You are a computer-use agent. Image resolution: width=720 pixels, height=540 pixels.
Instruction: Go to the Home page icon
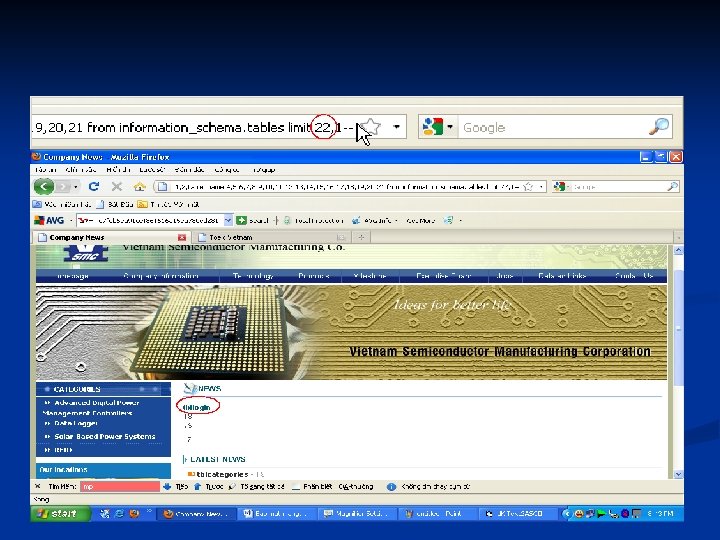[x=140, y=186]
